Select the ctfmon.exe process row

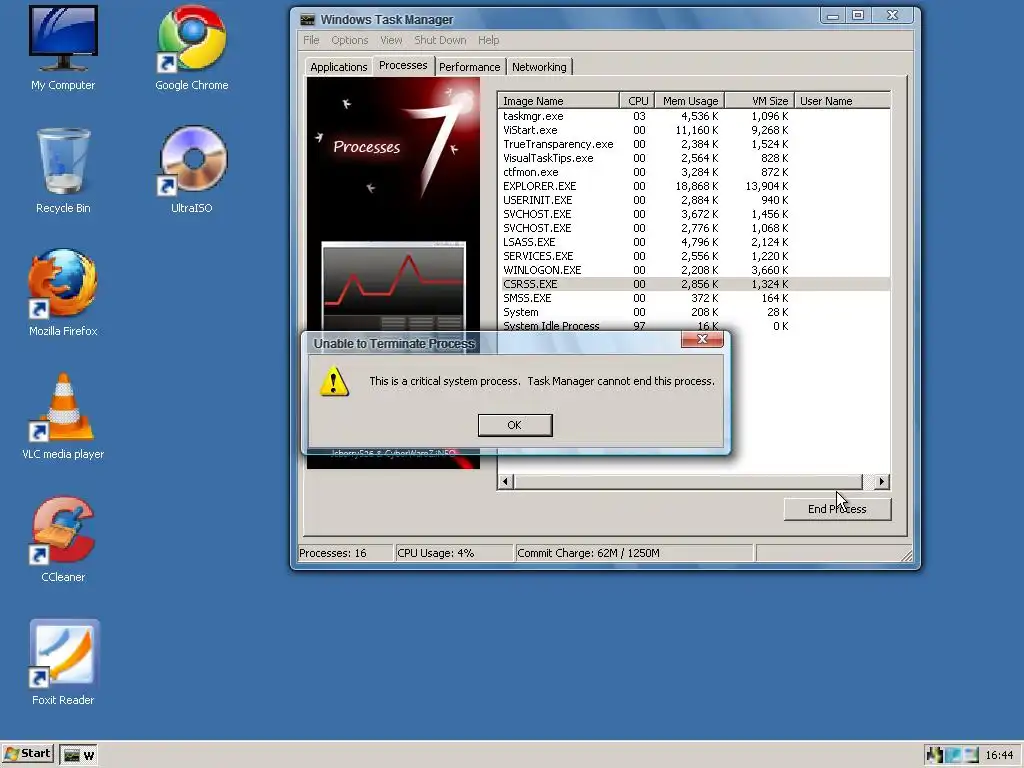[x=694, y=172]
